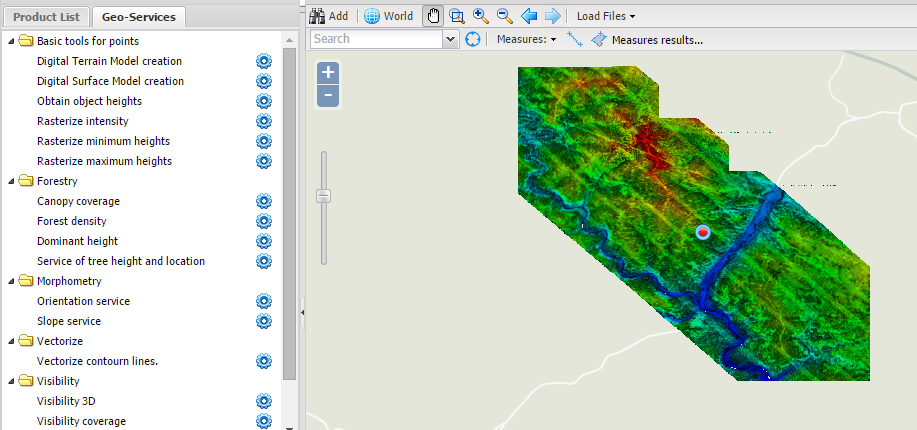Screen dimensions: 917x430
Task: Click the Visibility 3D gear icon
Action: point(264,401)
